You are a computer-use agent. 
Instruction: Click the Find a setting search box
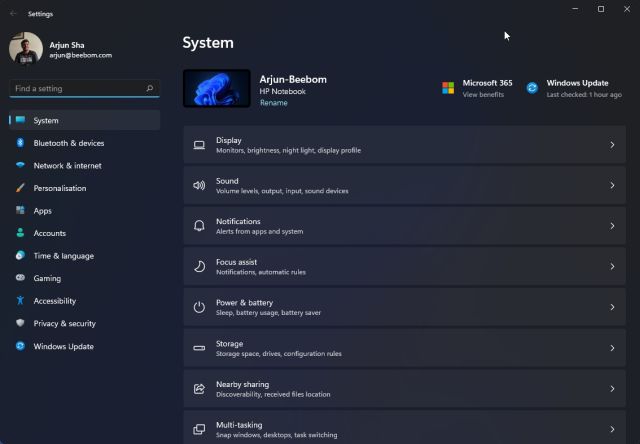coord(84,89)
